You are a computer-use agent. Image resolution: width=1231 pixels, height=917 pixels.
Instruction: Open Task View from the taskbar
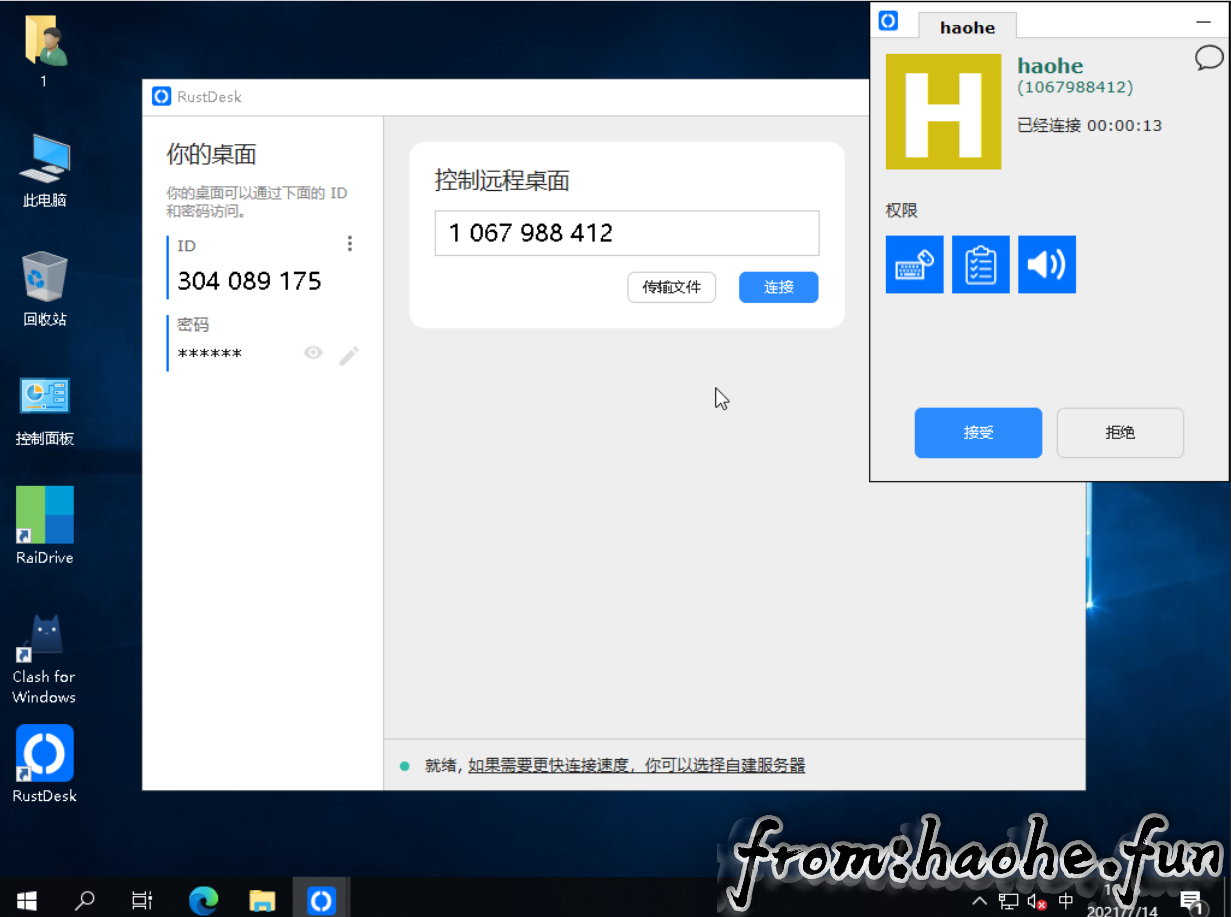click(x=142, y=900)
